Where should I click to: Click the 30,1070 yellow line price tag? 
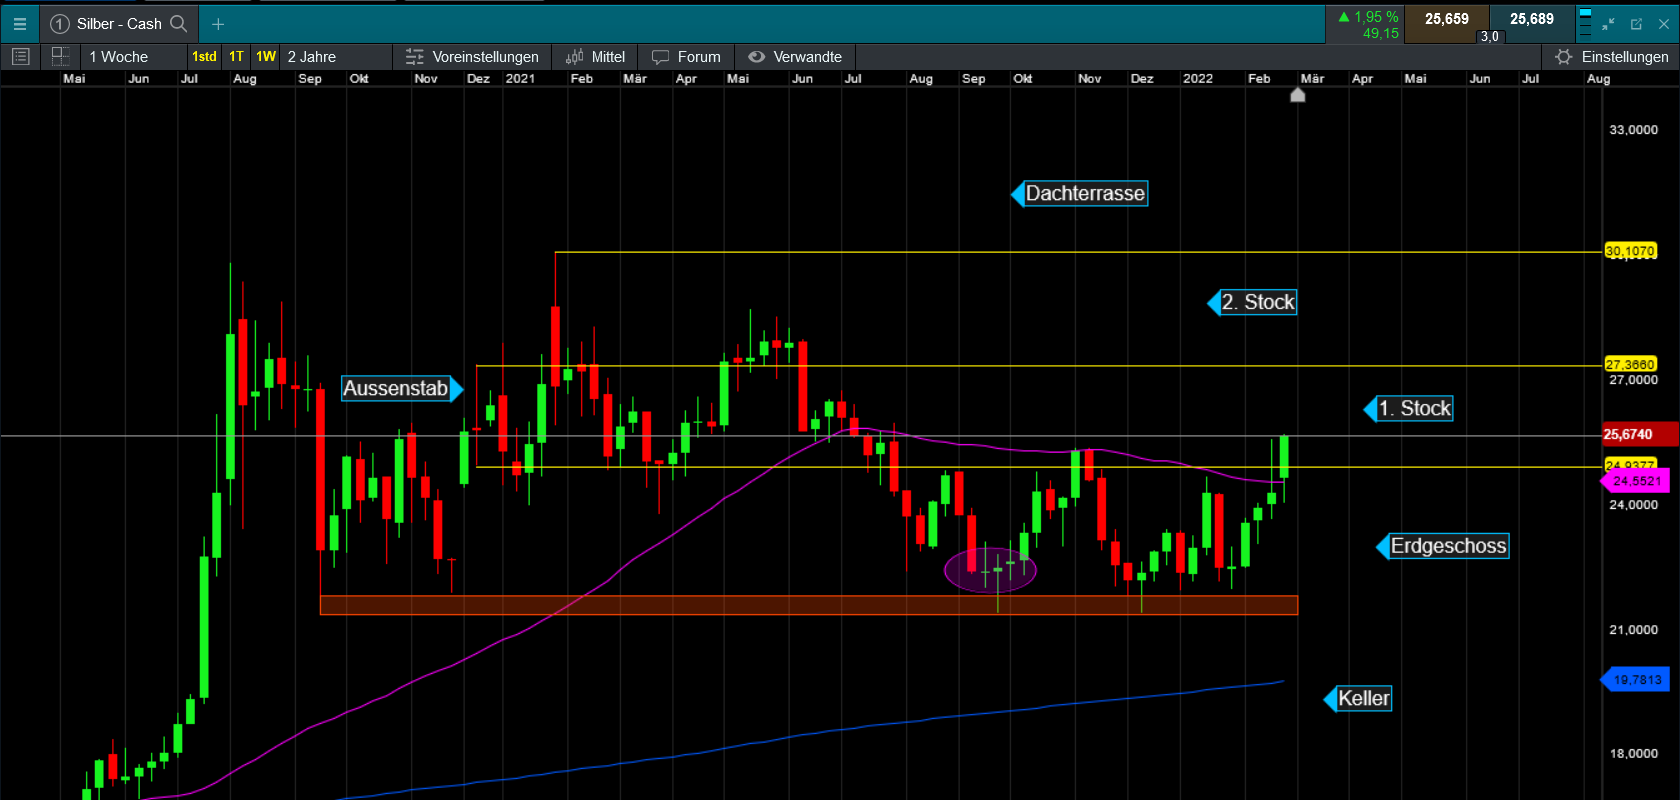(1630, 251)
